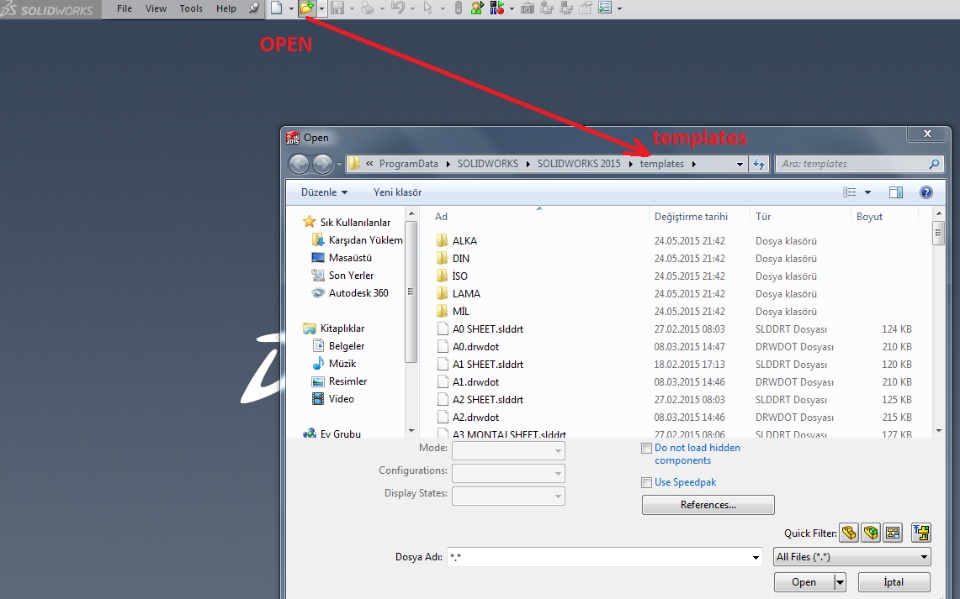Screen dimensions: 960x599
Task: Change view with the view mode icon
Action: tap(850, 192)
